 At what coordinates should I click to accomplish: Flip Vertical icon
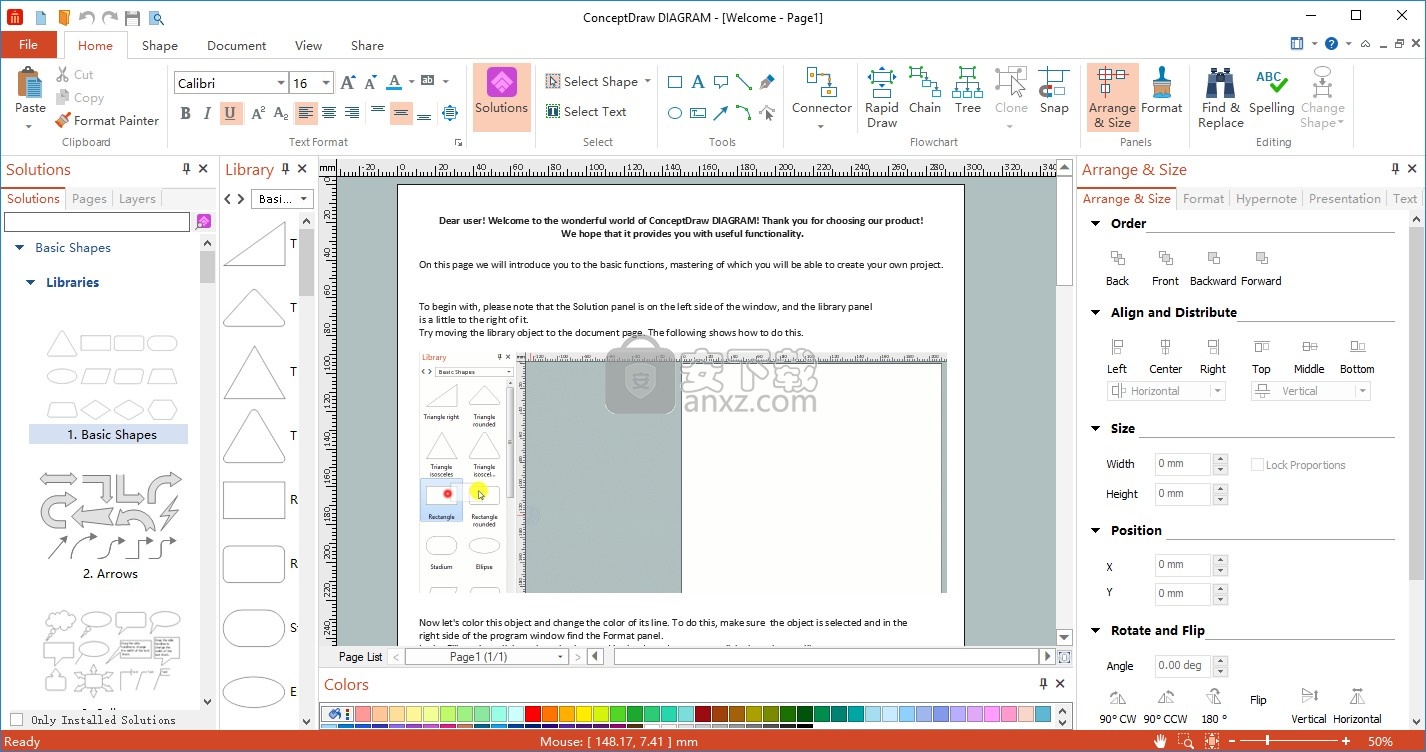coord(1309,697)
